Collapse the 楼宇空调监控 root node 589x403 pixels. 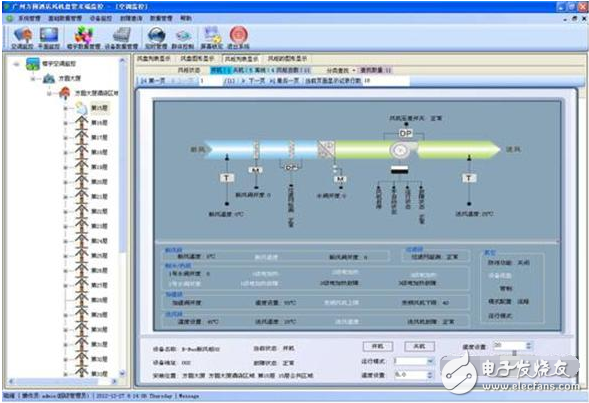(16, 64)
